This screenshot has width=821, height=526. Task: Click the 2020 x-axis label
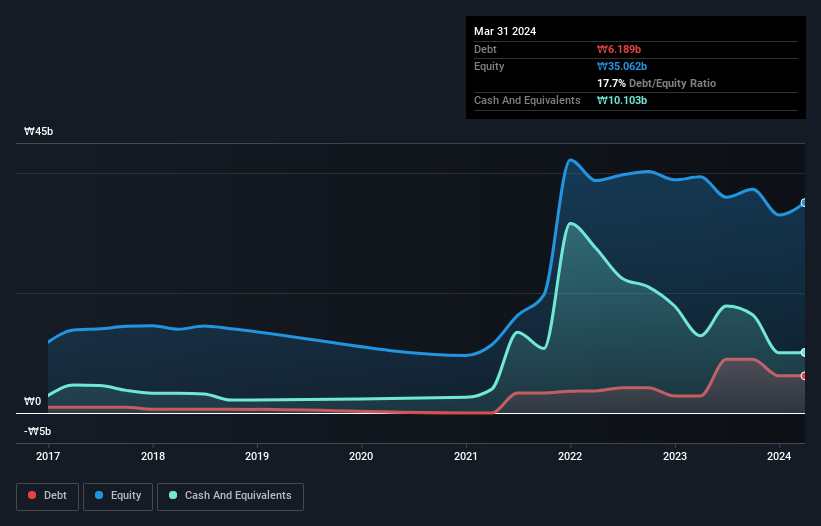(361, 456)
